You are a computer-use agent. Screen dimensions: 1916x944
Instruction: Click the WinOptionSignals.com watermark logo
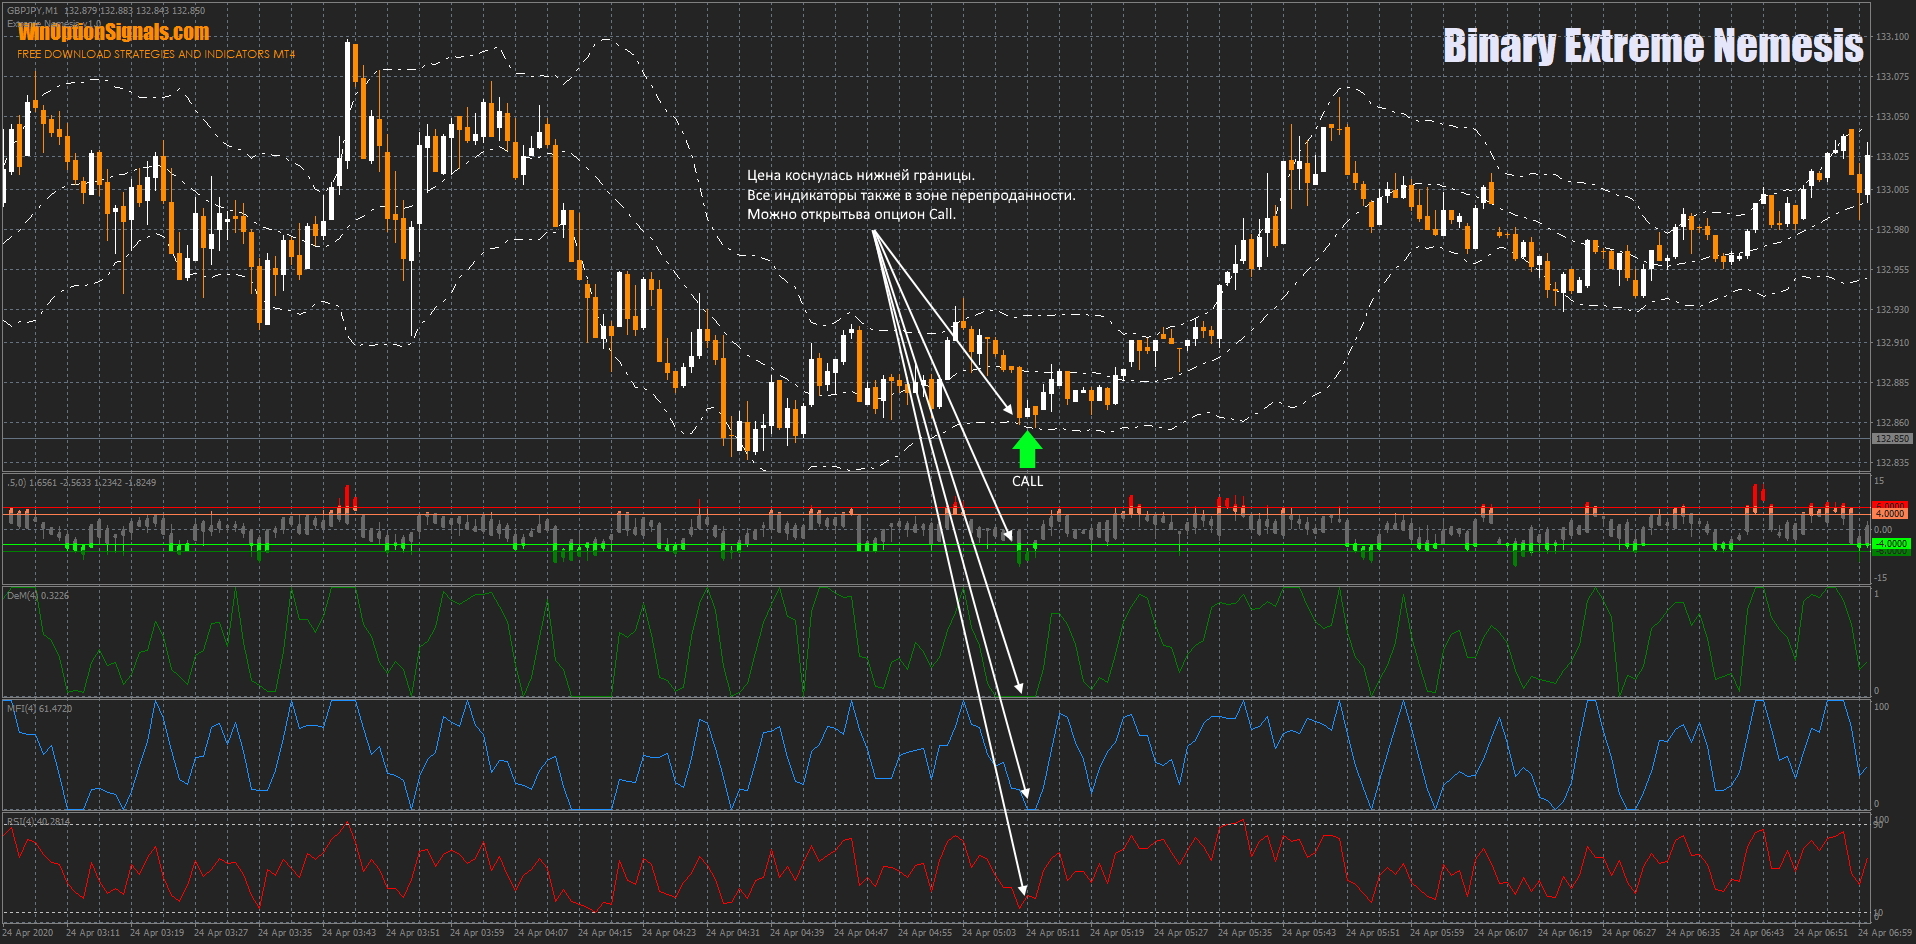(x=113, y=33)
